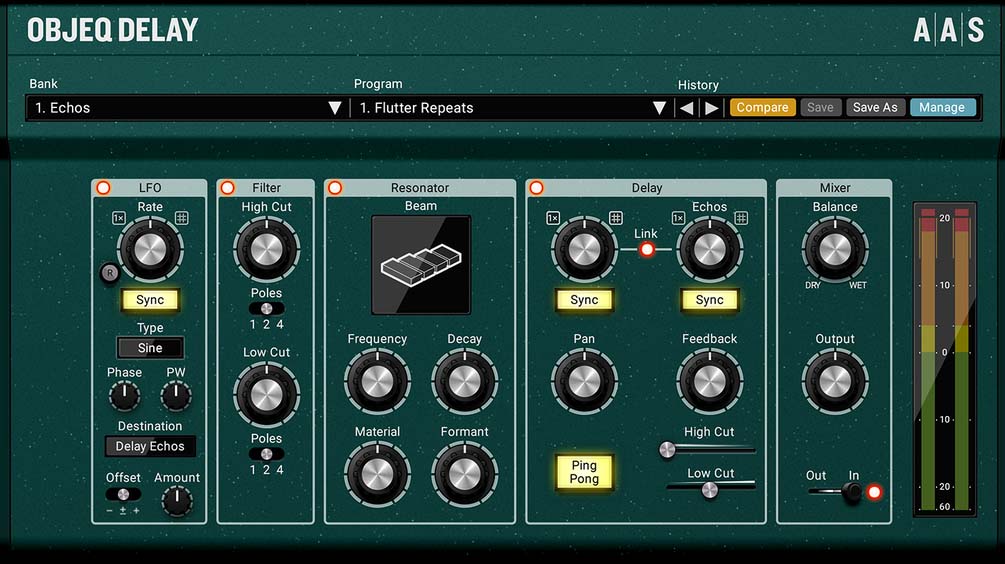The height and width of the screenshot is (564, 1005).
Task: Open the LFO Destination Delay Echos selector
Action: [x=150, y=446]
